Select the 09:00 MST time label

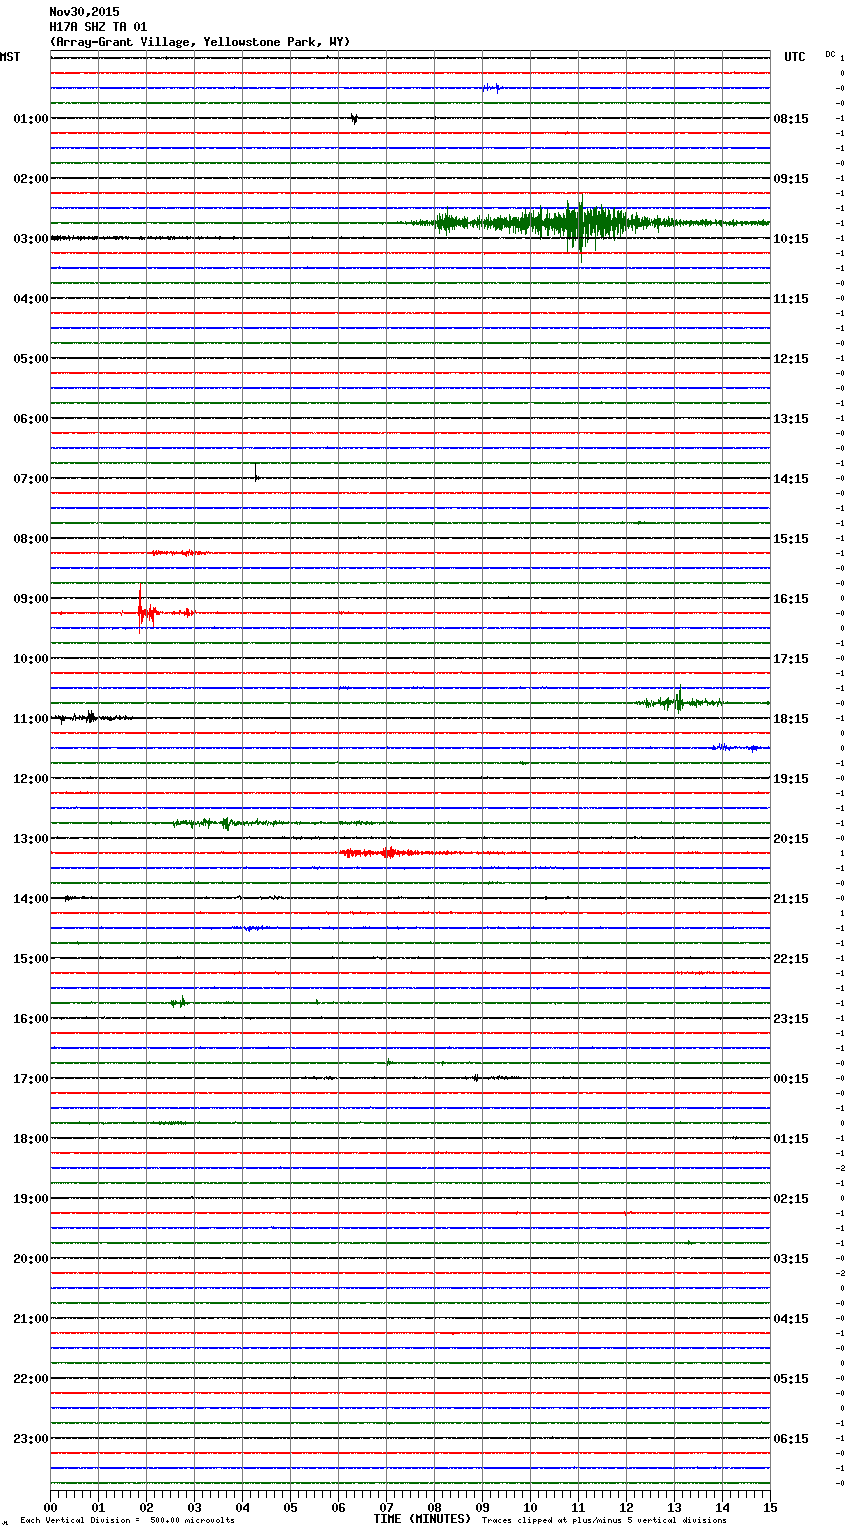(31, 599)
